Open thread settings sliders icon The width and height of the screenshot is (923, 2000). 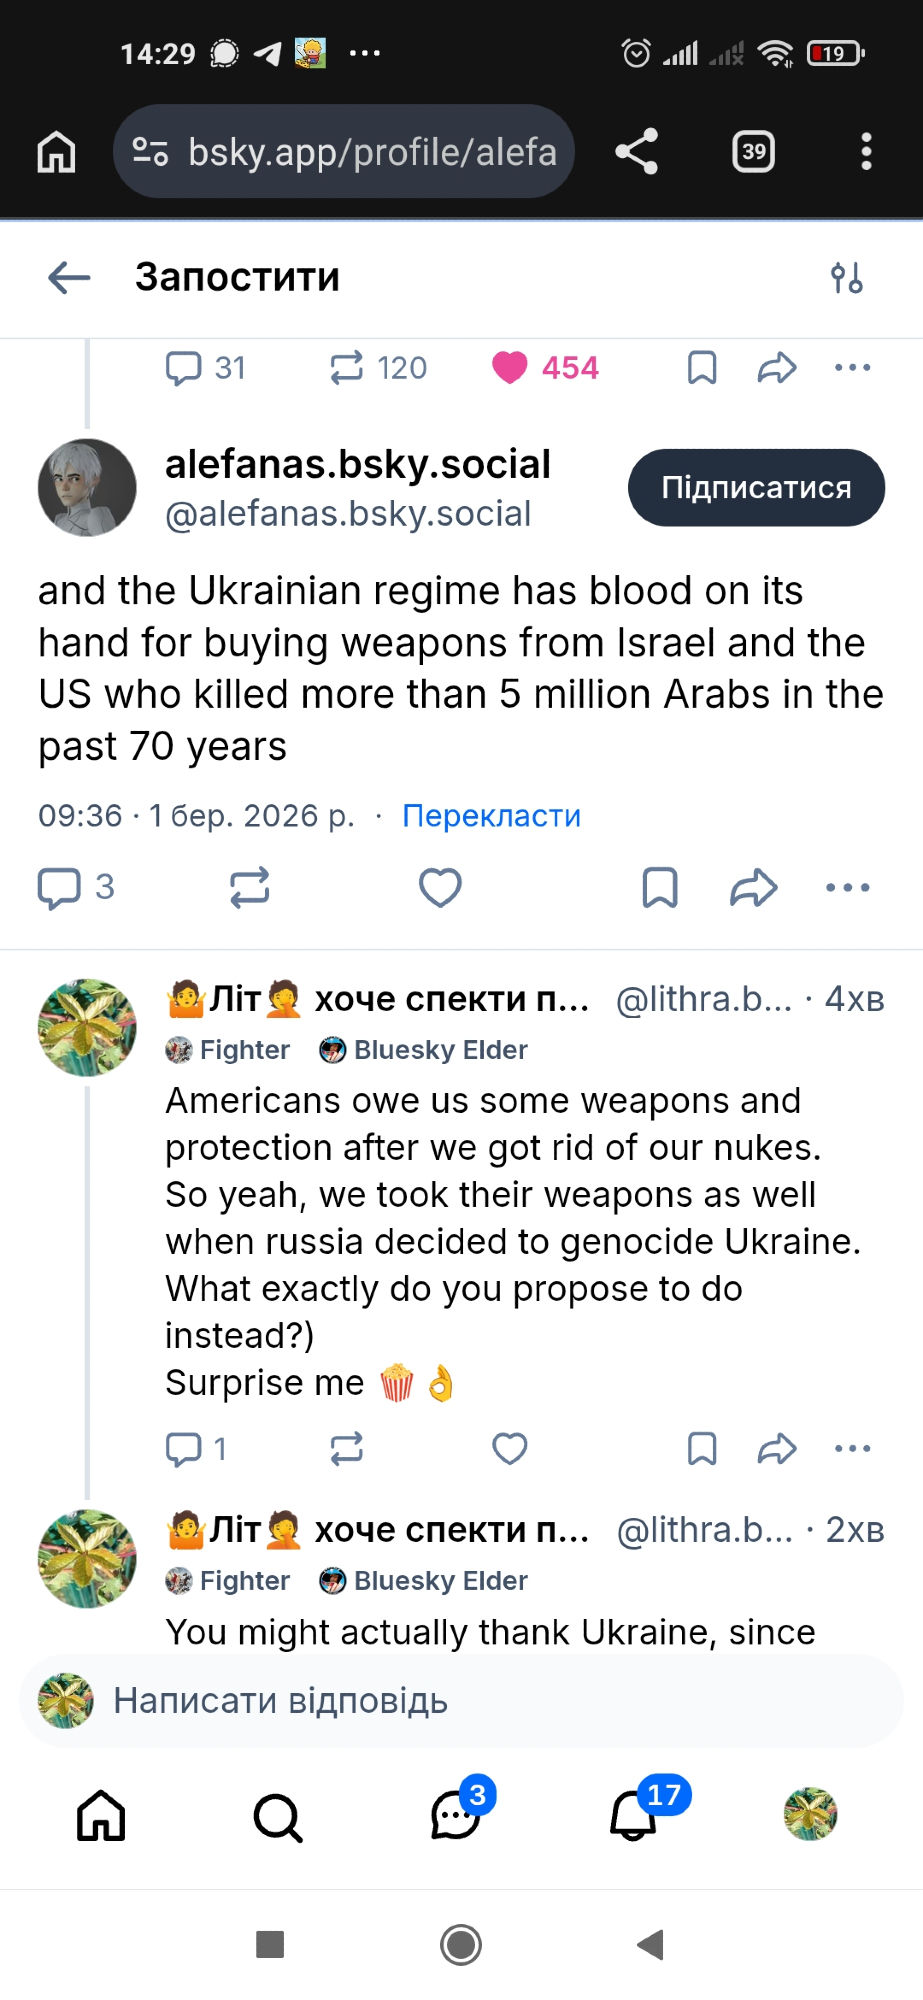pos(846,277)
